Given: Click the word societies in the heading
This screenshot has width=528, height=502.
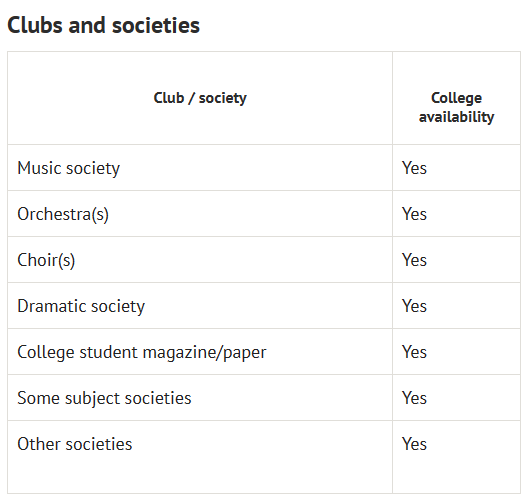Looking at the screenshot, I should (x=156, y=25).
